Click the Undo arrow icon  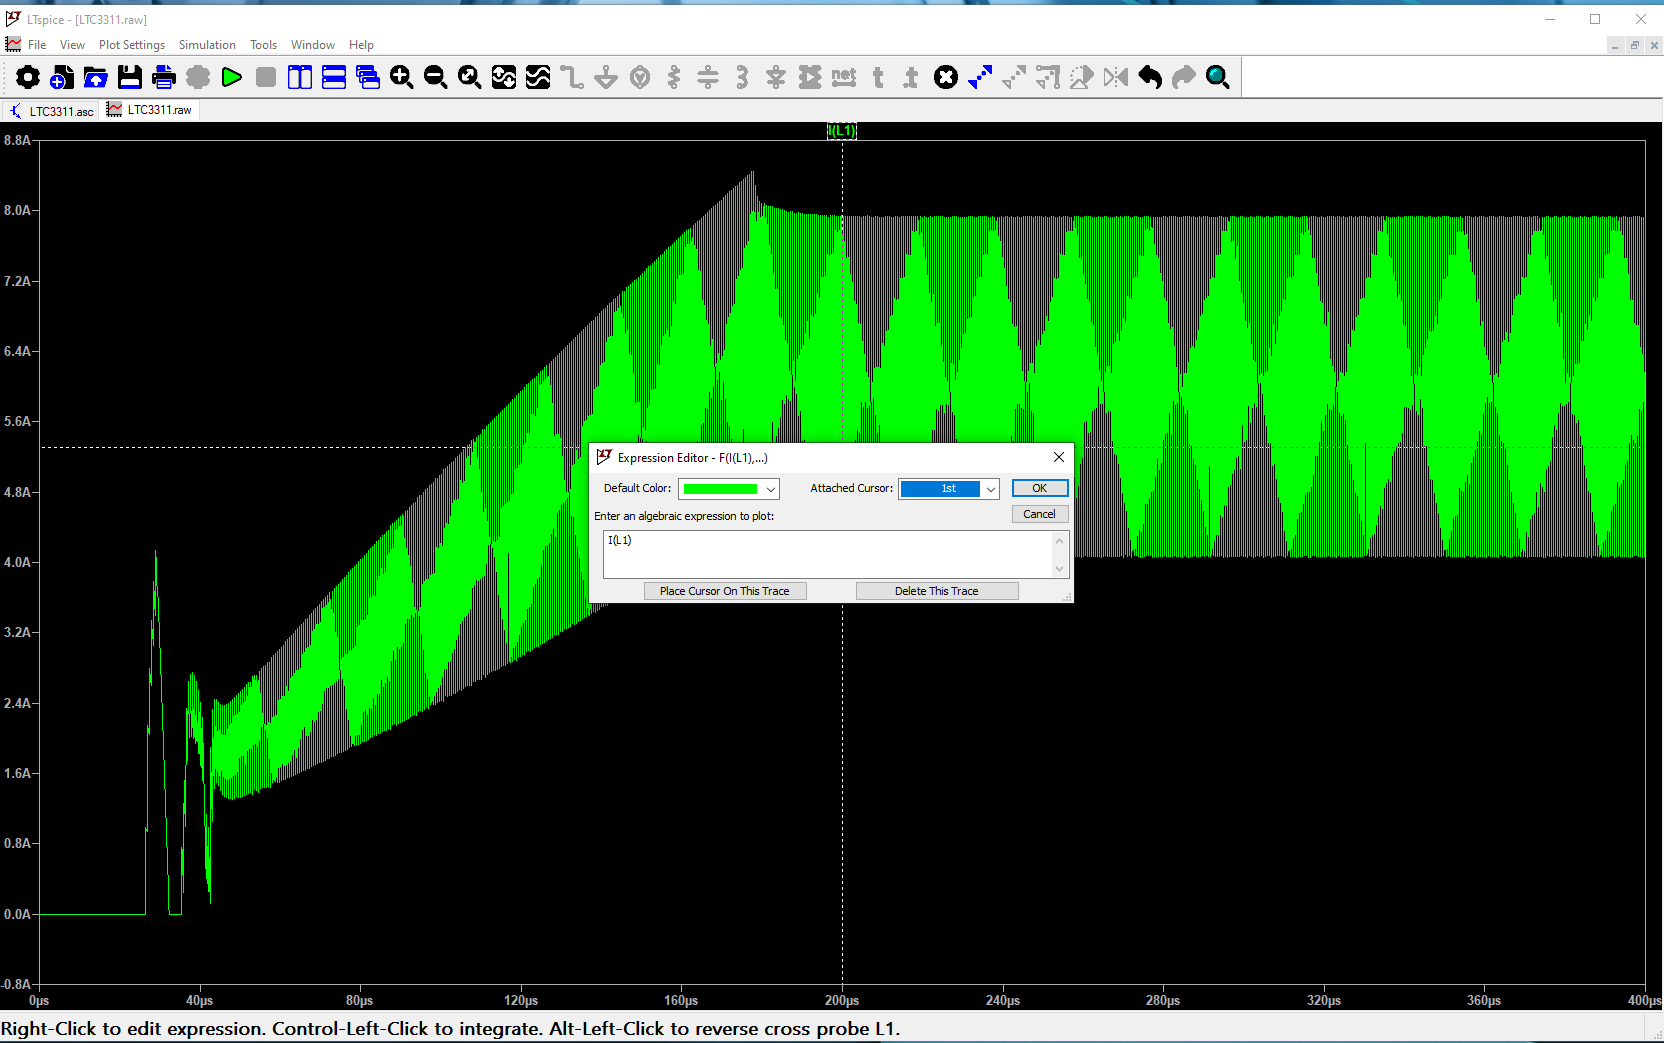point(1150,77)
